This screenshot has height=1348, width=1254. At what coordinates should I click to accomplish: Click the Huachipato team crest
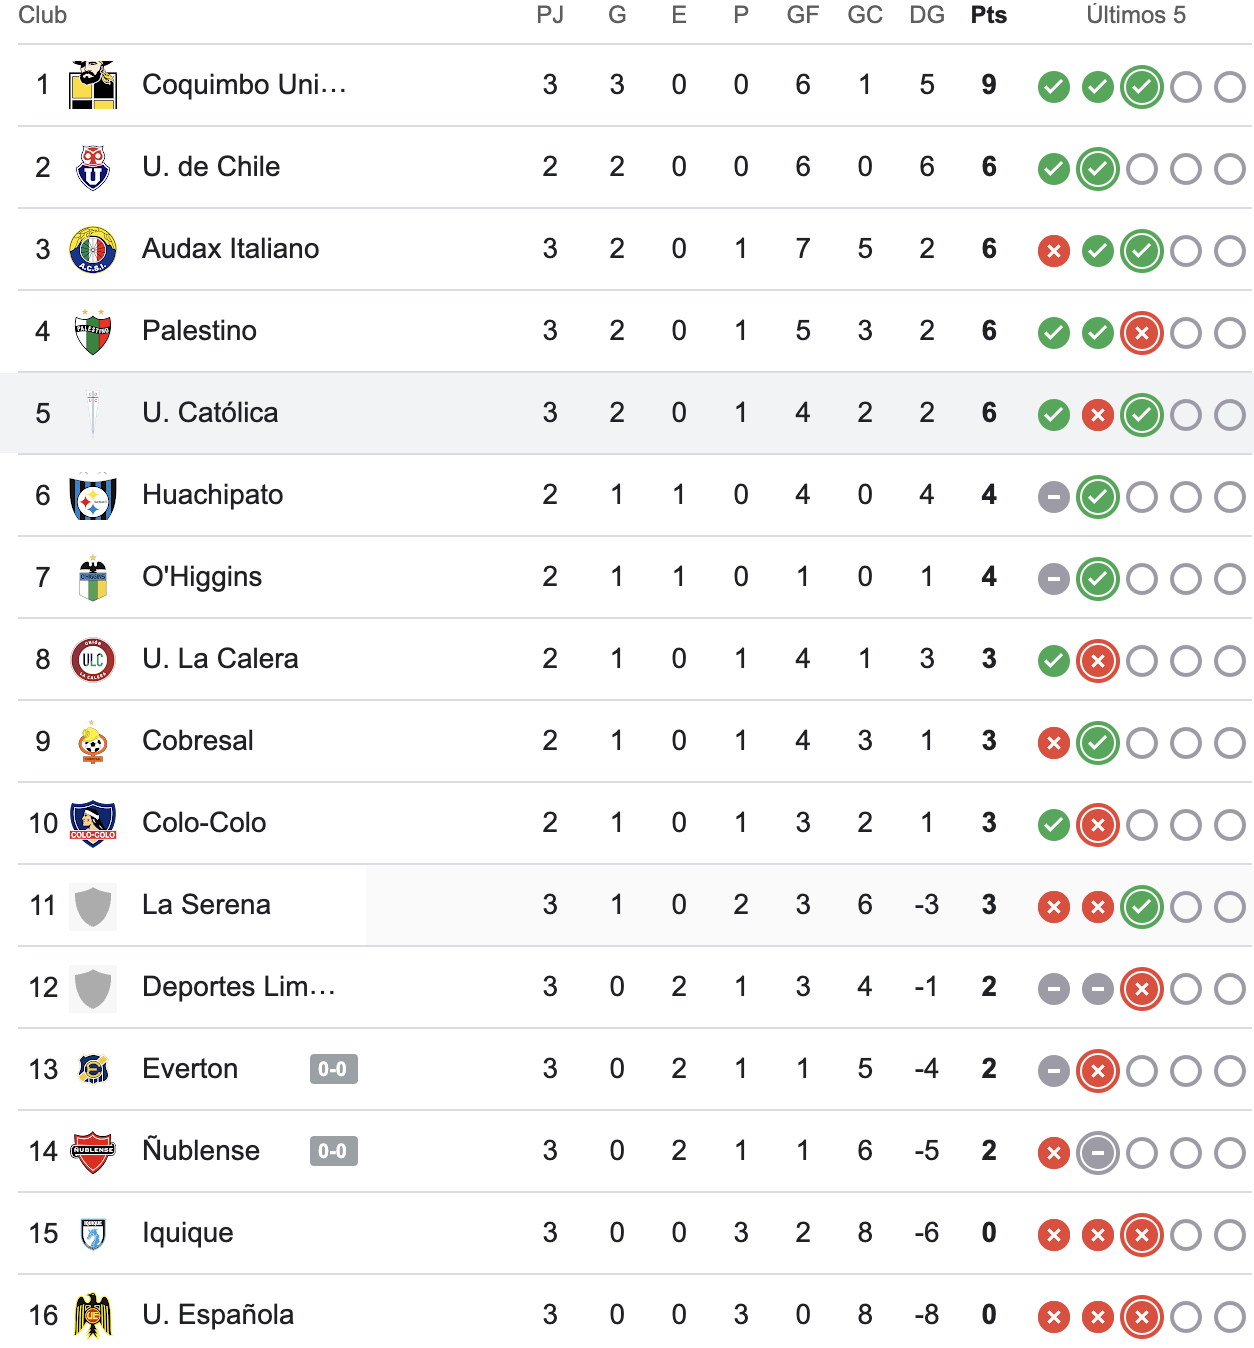pyautogui.click(x=92, y=495)
